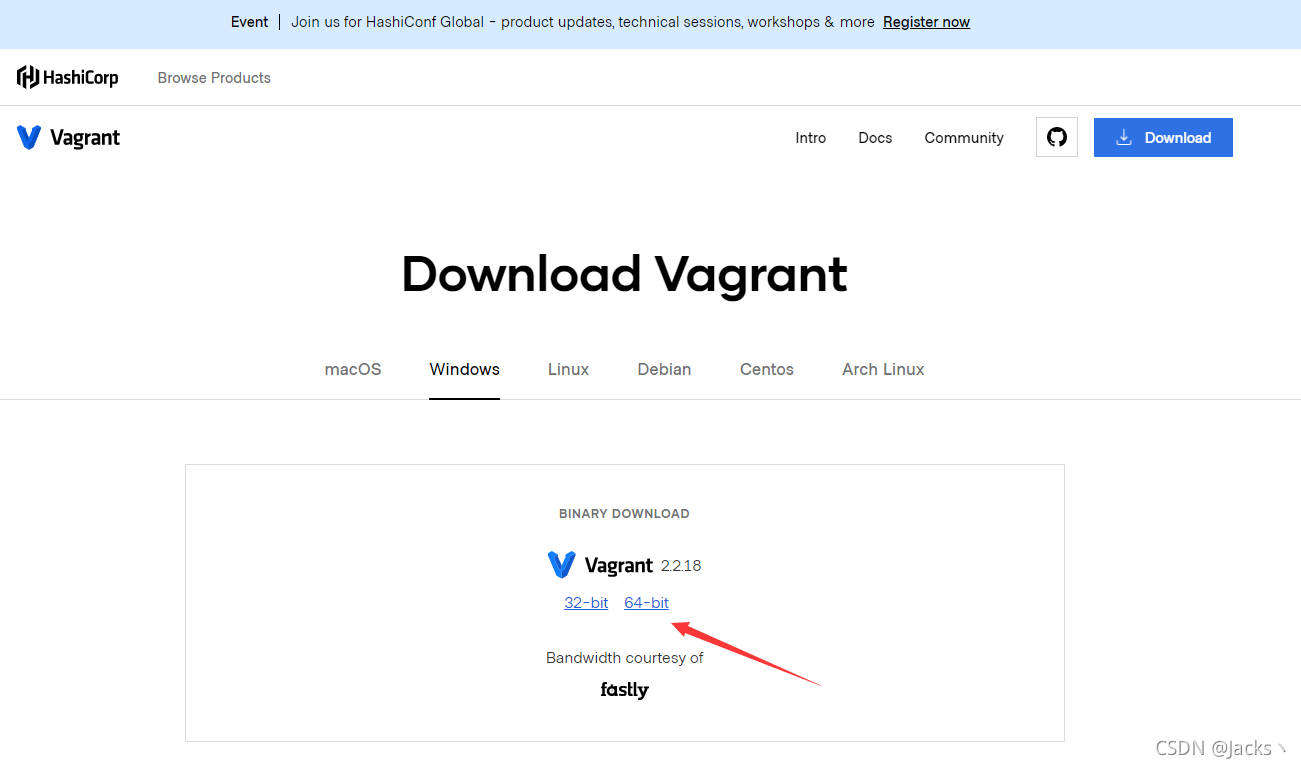Click the Fastly logo

(624, 690)
